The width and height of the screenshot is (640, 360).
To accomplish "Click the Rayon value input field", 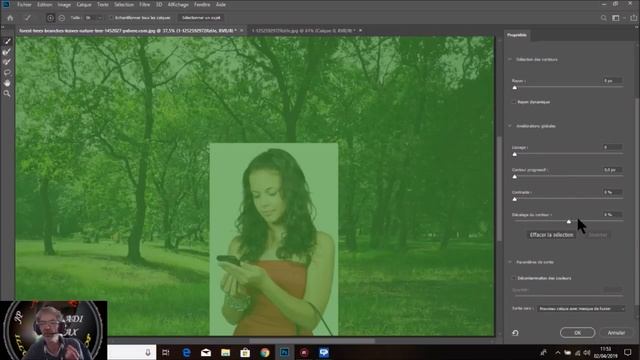I will (x=612, y=81).
